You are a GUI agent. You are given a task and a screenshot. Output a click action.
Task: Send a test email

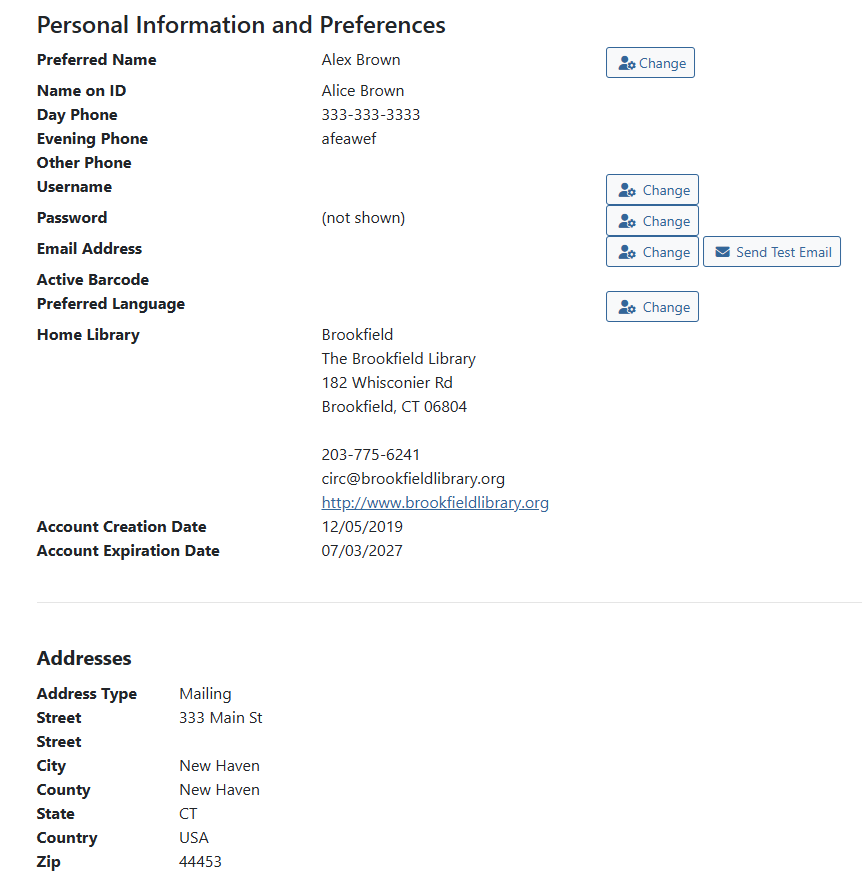pos(771,251)
